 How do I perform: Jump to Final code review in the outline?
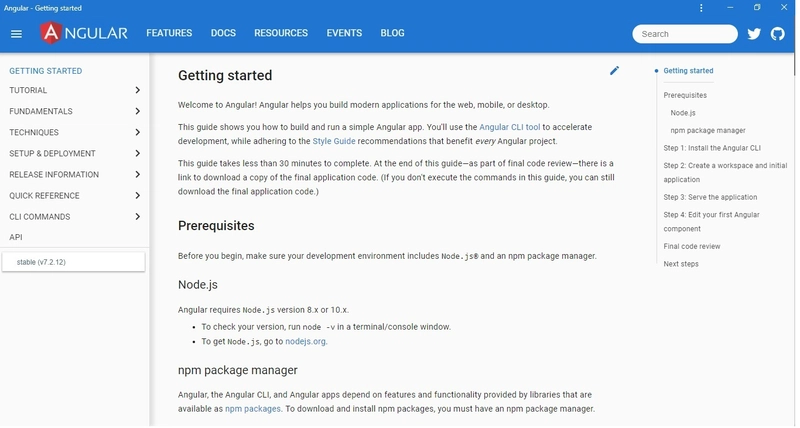pyautogui.click(x=691, y=246)
